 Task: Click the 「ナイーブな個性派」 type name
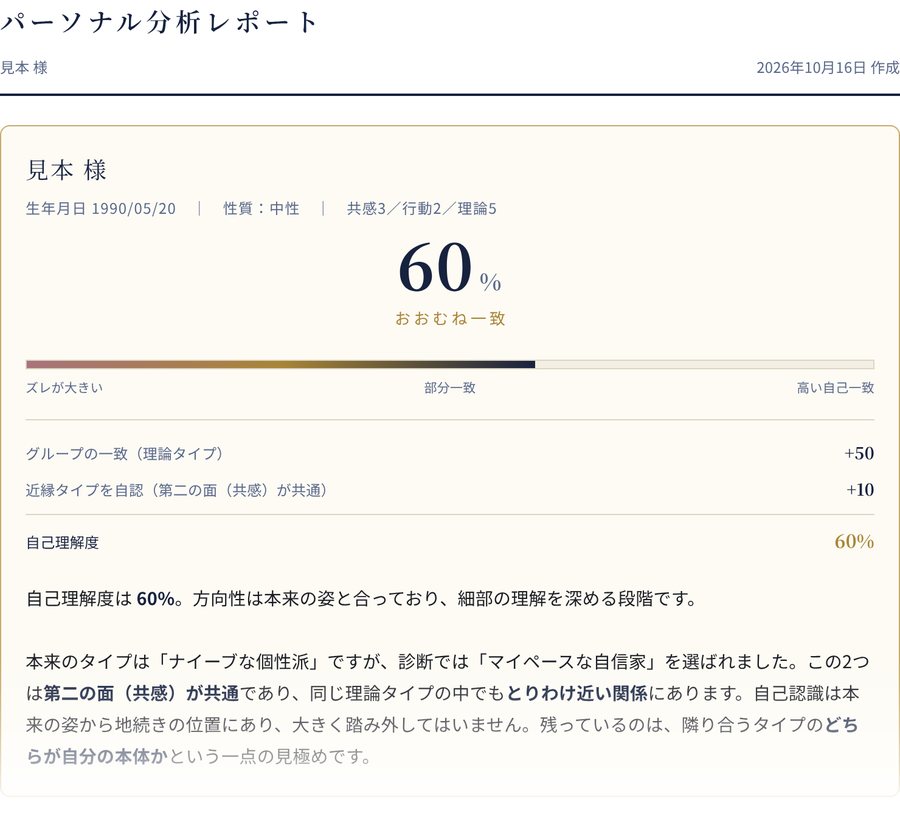[239, 662]
